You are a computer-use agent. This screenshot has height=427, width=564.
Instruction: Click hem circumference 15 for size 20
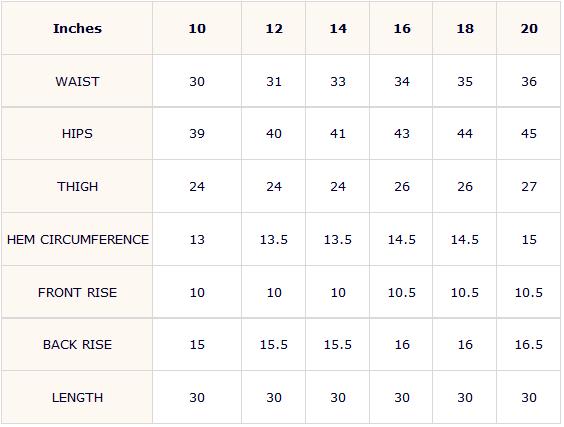click(529, 240)
